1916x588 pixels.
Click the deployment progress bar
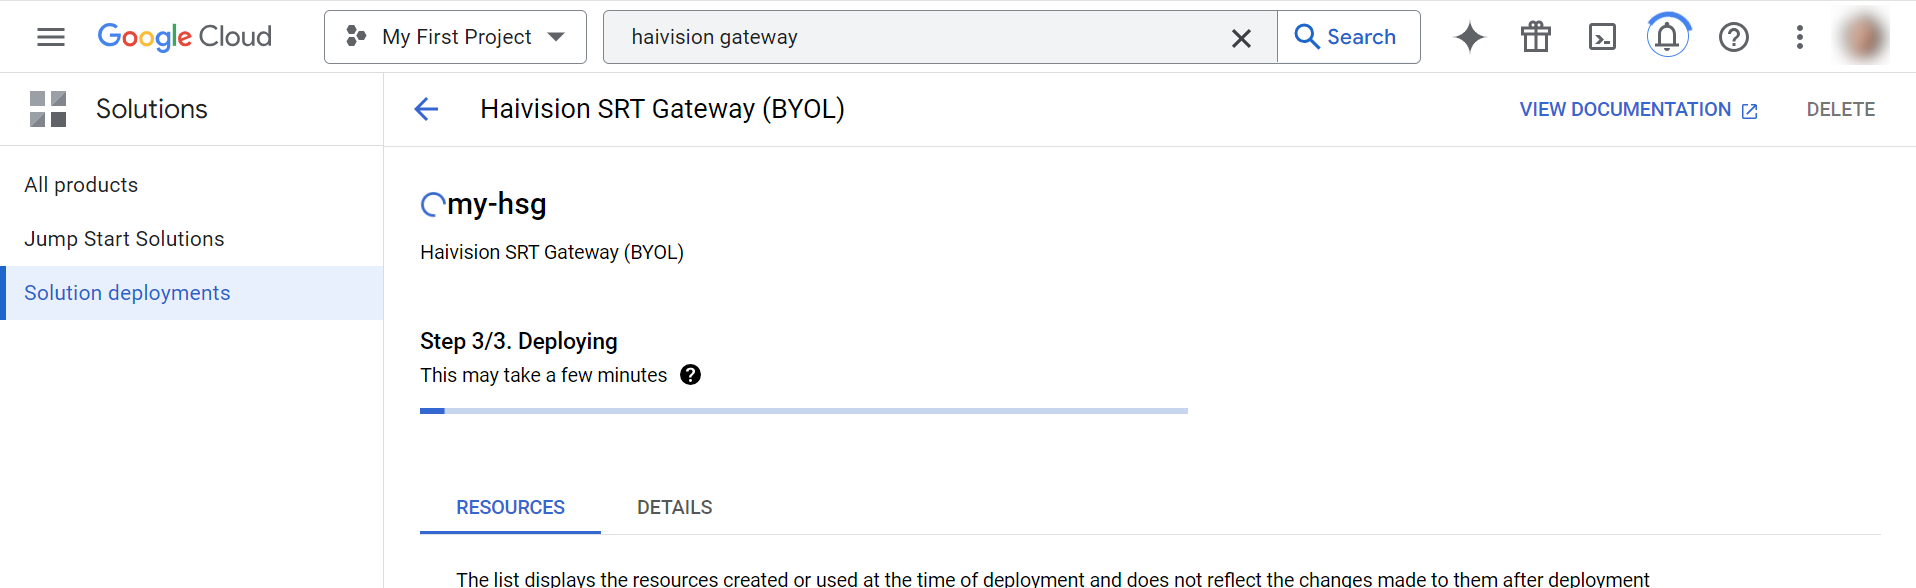click(x=803, y=411)
